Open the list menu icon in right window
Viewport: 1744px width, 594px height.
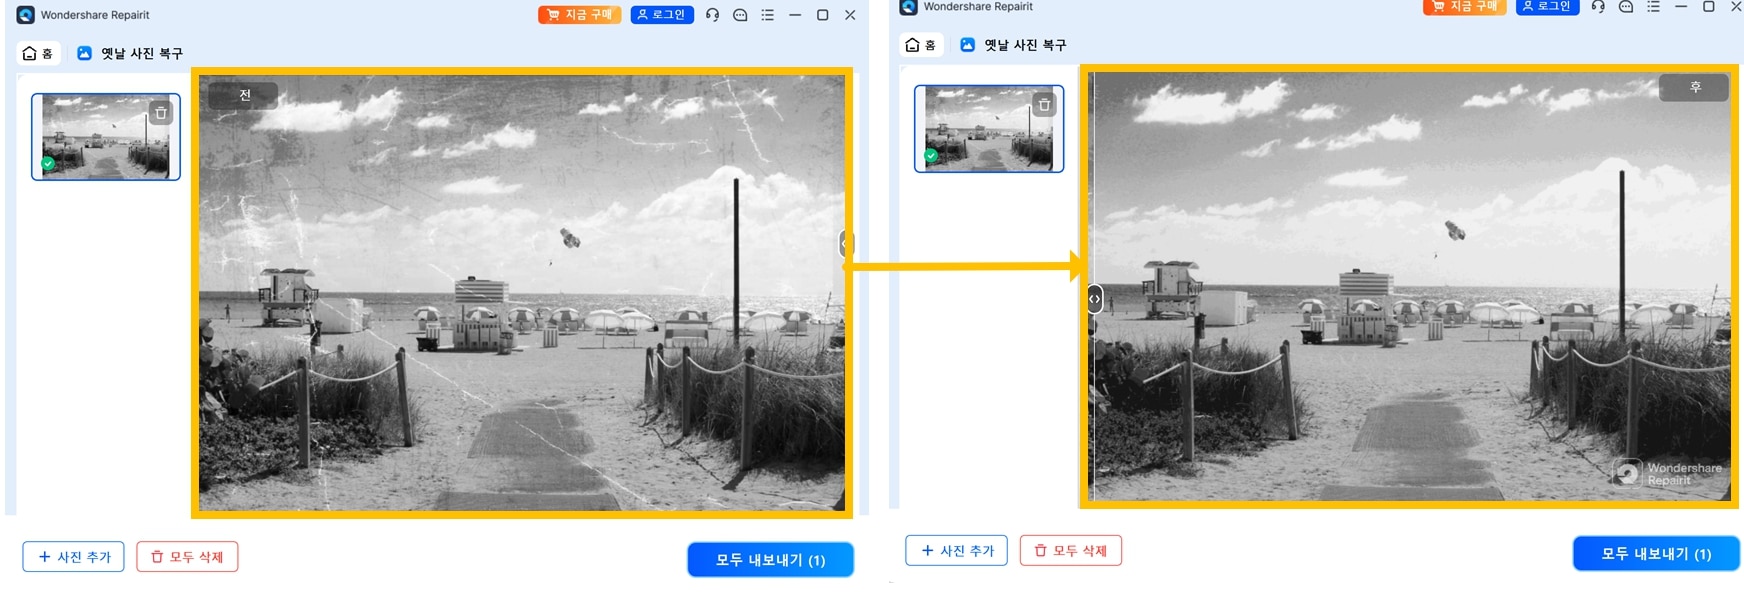(1653, 6)
